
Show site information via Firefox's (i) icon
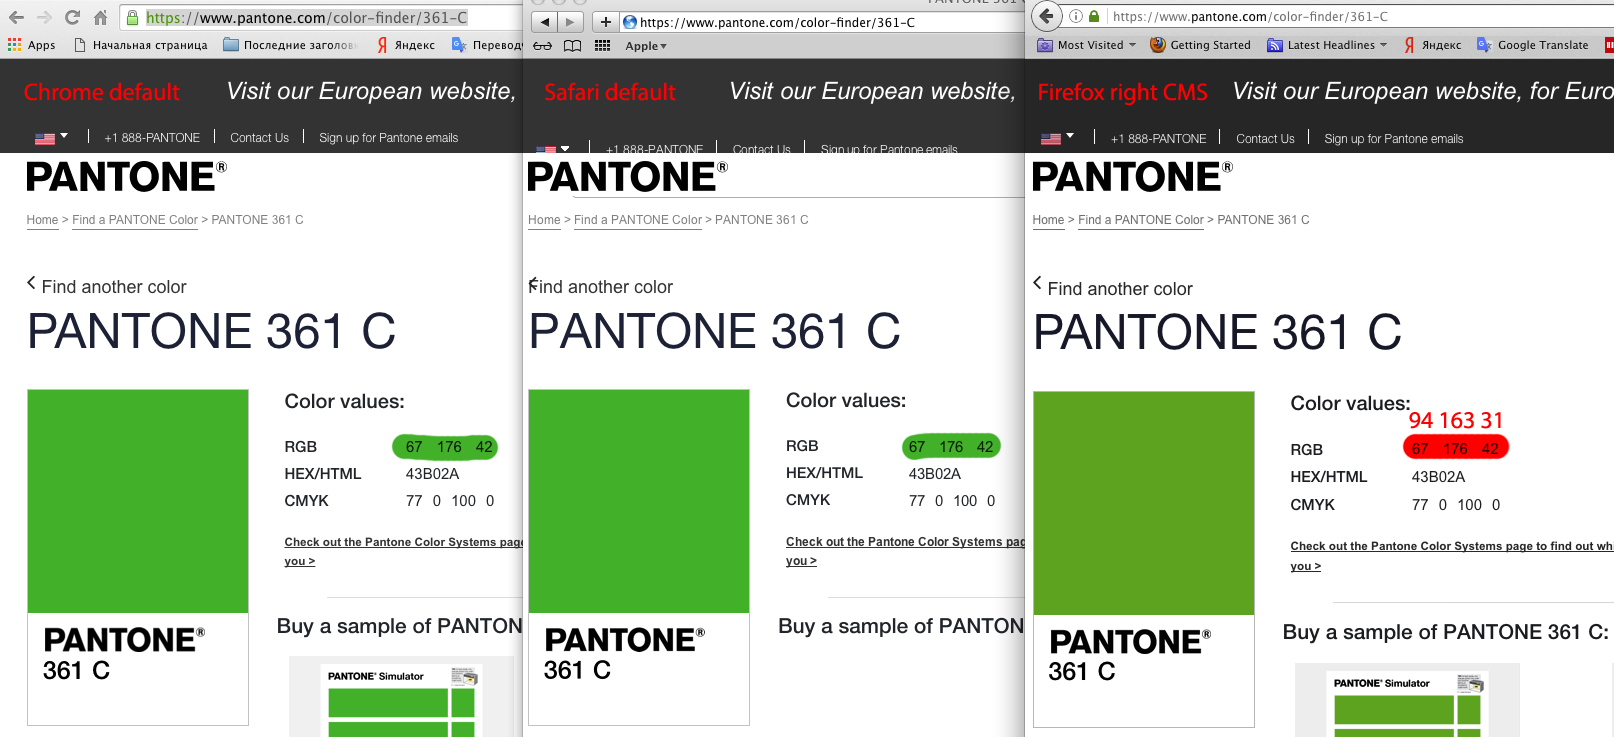click(x=1076, y=16)
